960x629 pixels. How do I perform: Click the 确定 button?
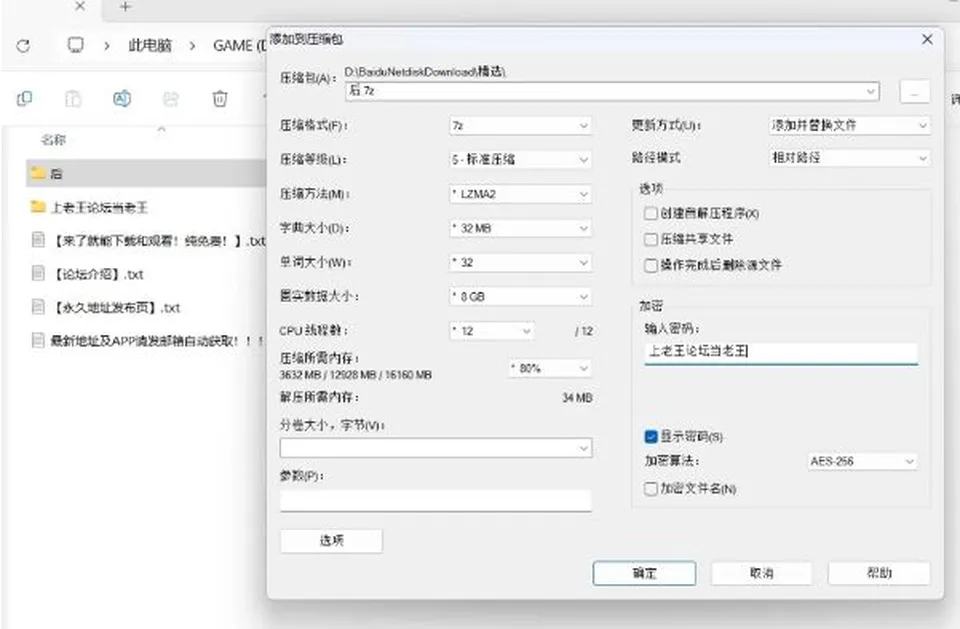(x=644, y=573)
